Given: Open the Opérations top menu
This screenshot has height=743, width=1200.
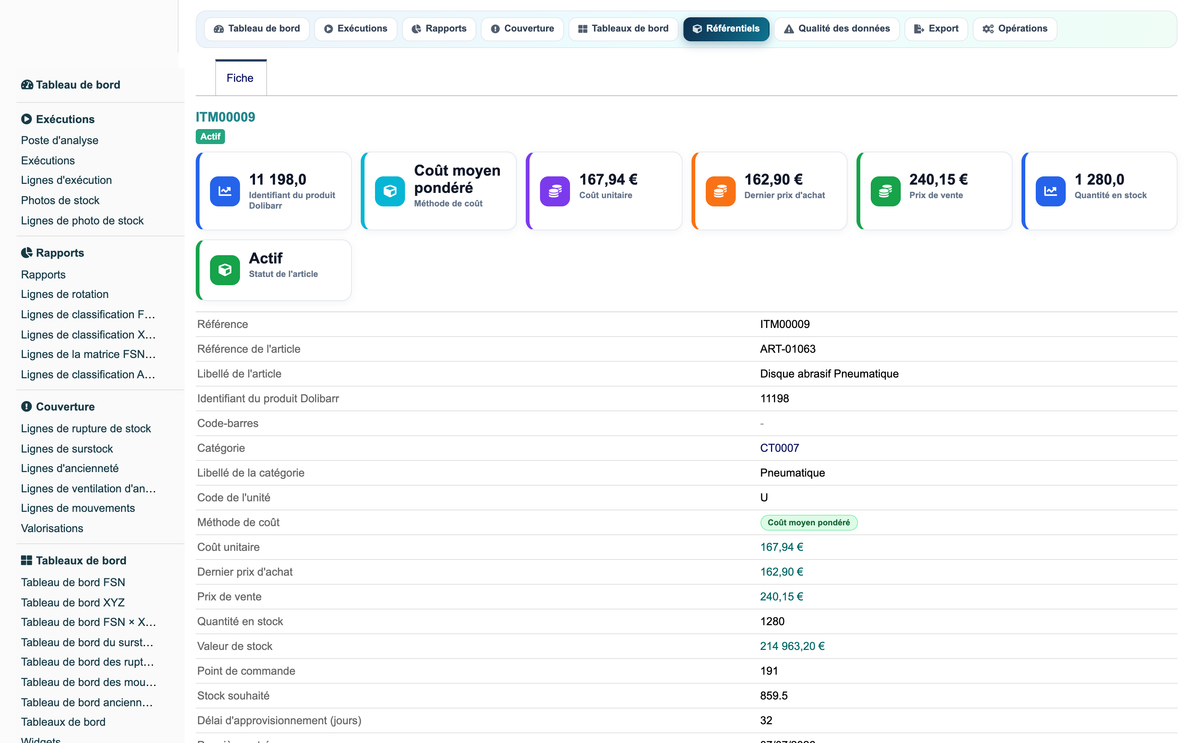Looking at the screenshot, I should (x=1015, y=29).
